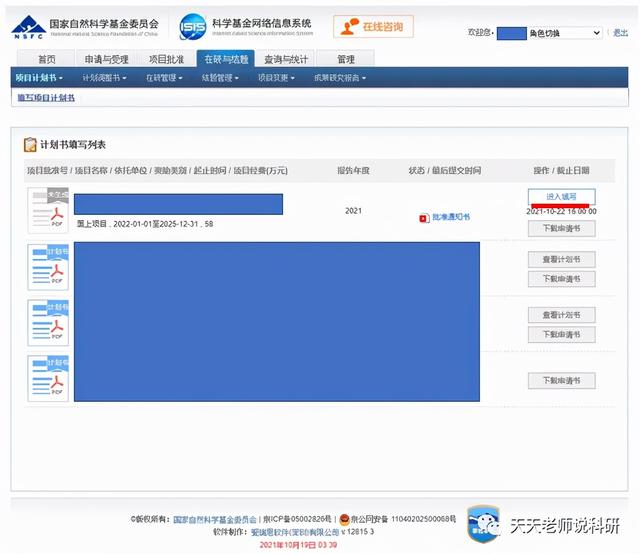Click 下载申请书 in the second project row
Screen dimensions: 640x554
[x=561, y=279]
